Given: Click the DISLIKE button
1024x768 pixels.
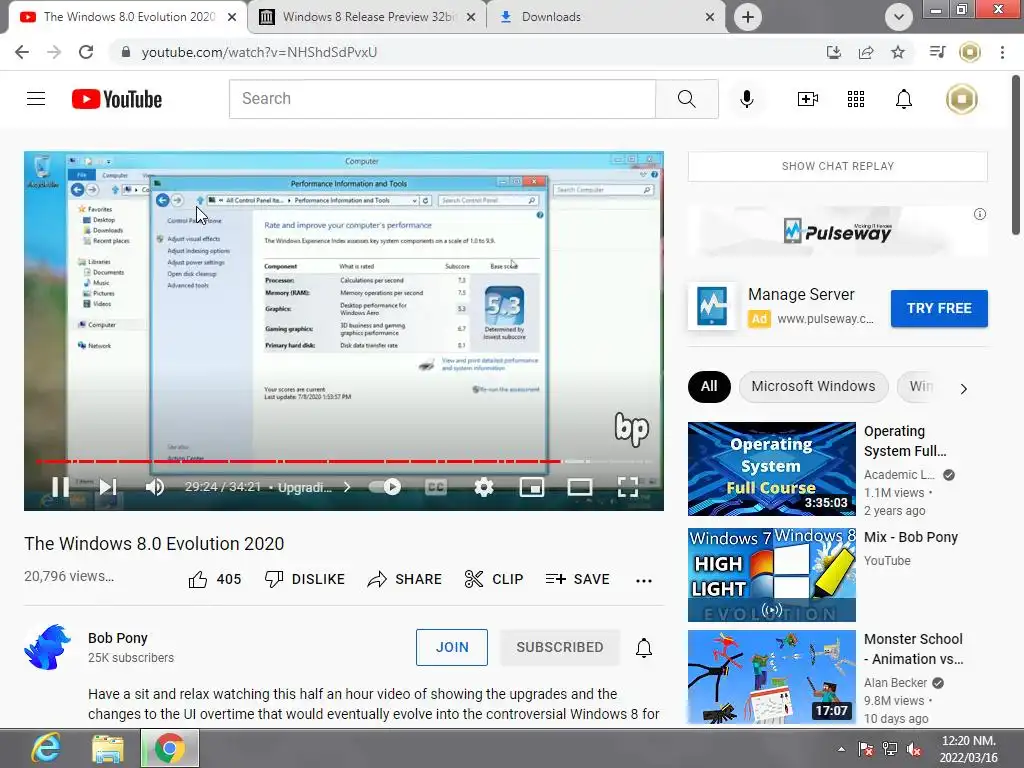Looking at the screenshot, I should click(x=305, y=579).
